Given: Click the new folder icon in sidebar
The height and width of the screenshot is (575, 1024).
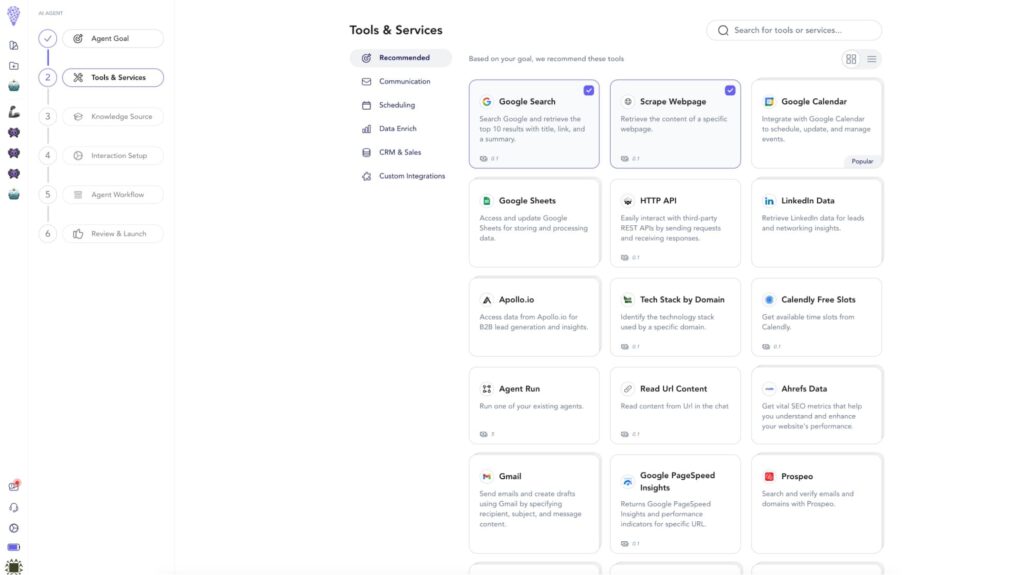Looking at the screenshot, I should point(14,66).
